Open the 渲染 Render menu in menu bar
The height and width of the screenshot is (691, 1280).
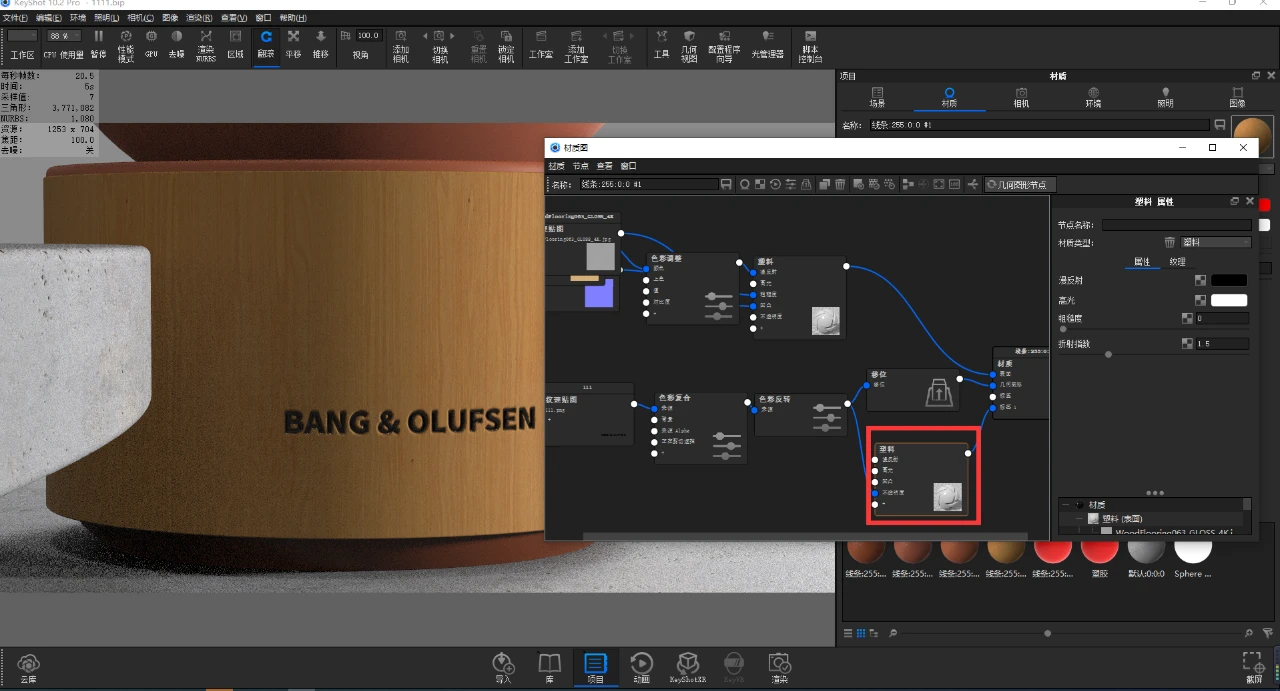(200, 18)
